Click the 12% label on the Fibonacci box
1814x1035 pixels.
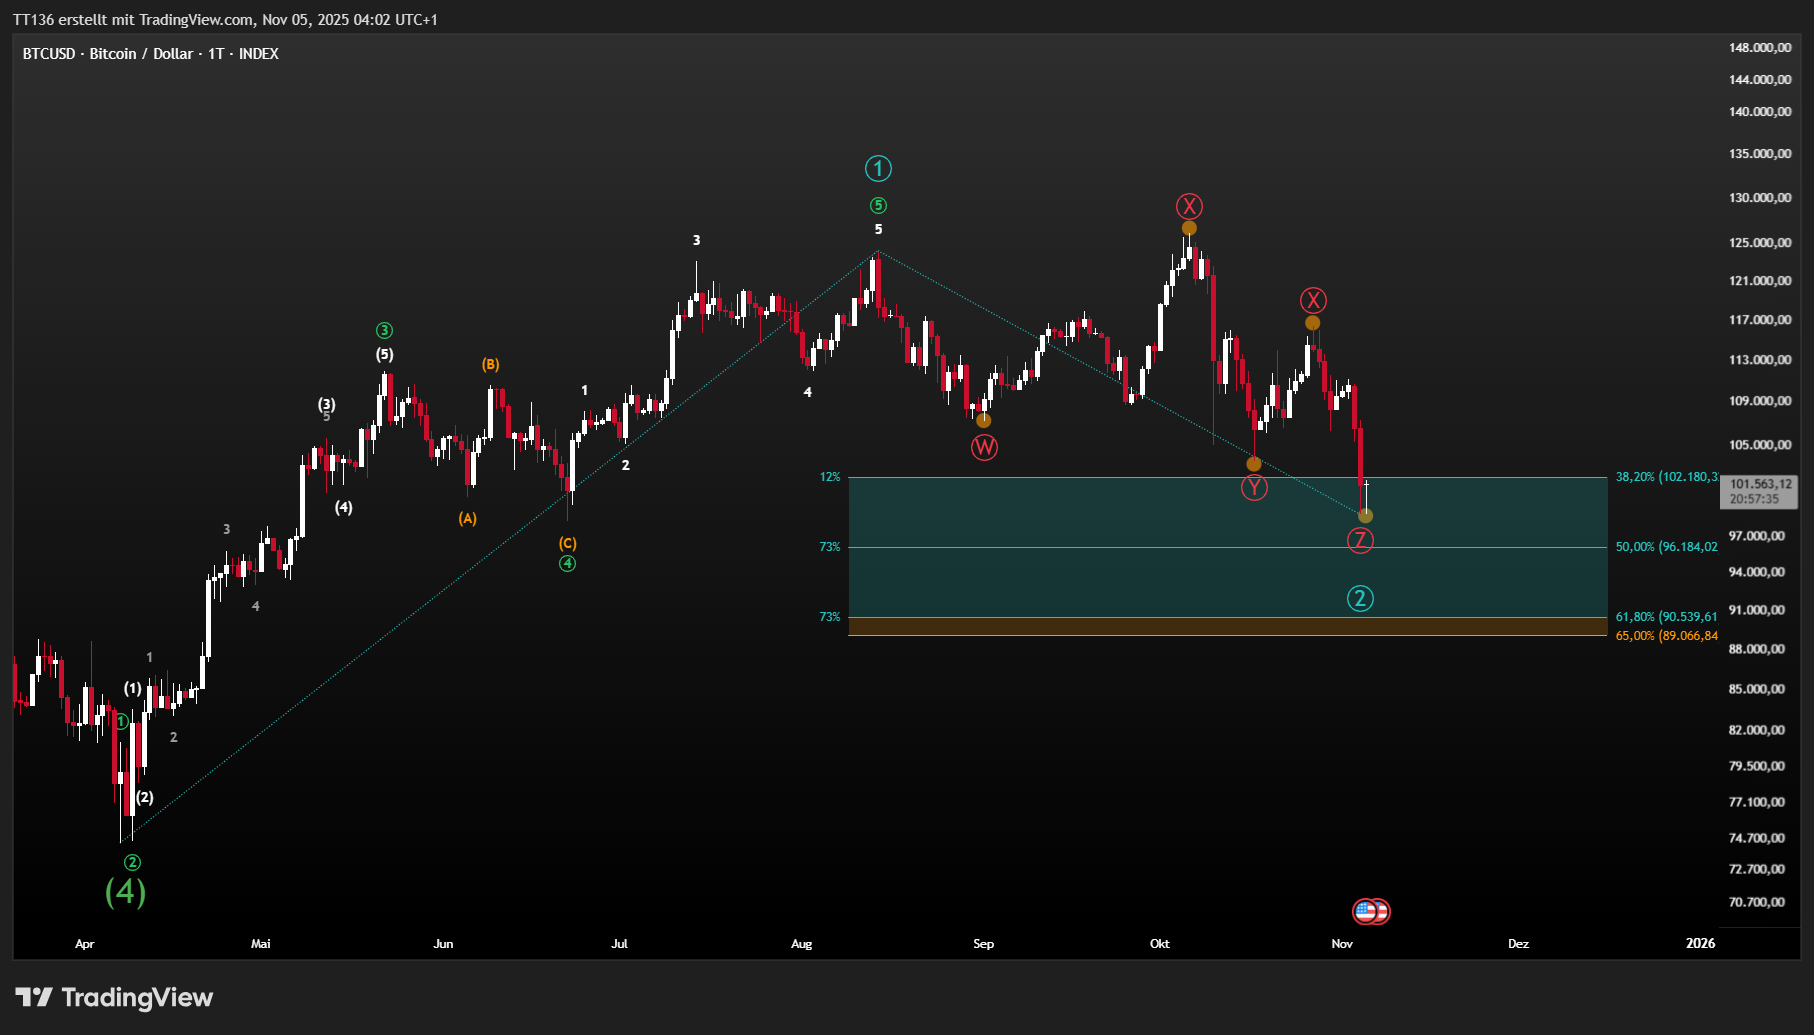pos(830,477)
